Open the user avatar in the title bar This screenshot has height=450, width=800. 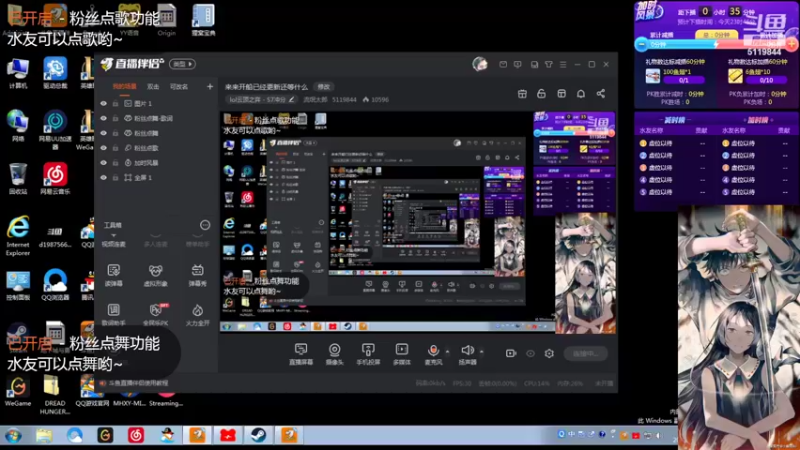pos(480,64)
